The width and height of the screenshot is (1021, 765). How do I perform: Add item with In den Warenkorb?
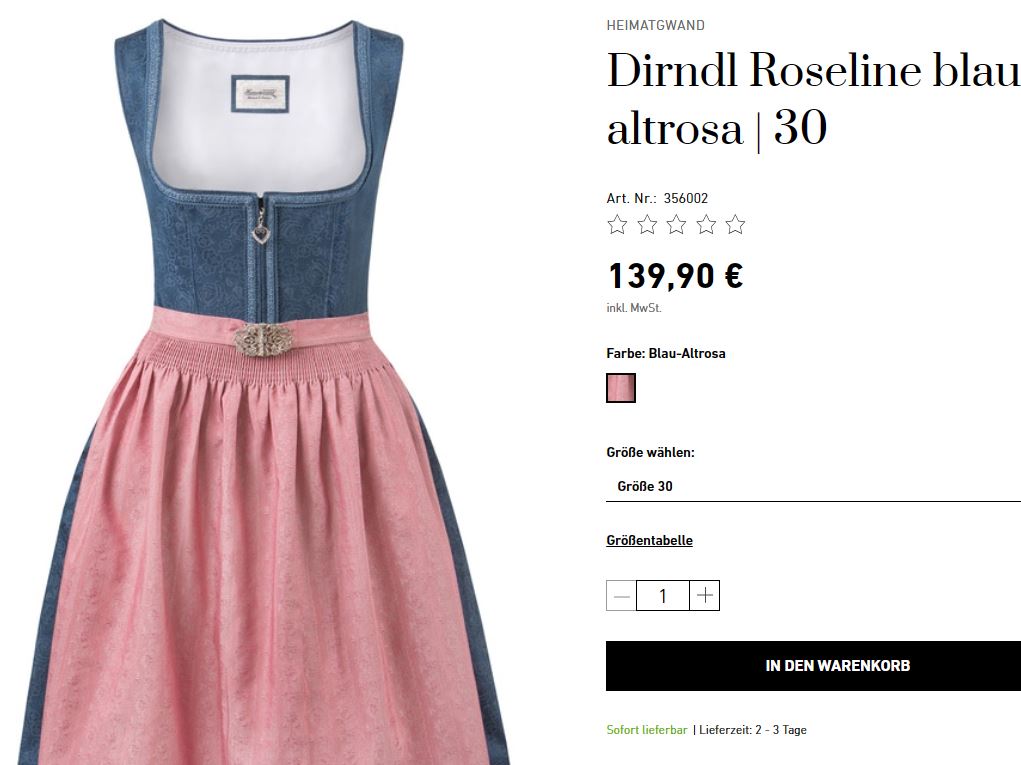point(813,666)
